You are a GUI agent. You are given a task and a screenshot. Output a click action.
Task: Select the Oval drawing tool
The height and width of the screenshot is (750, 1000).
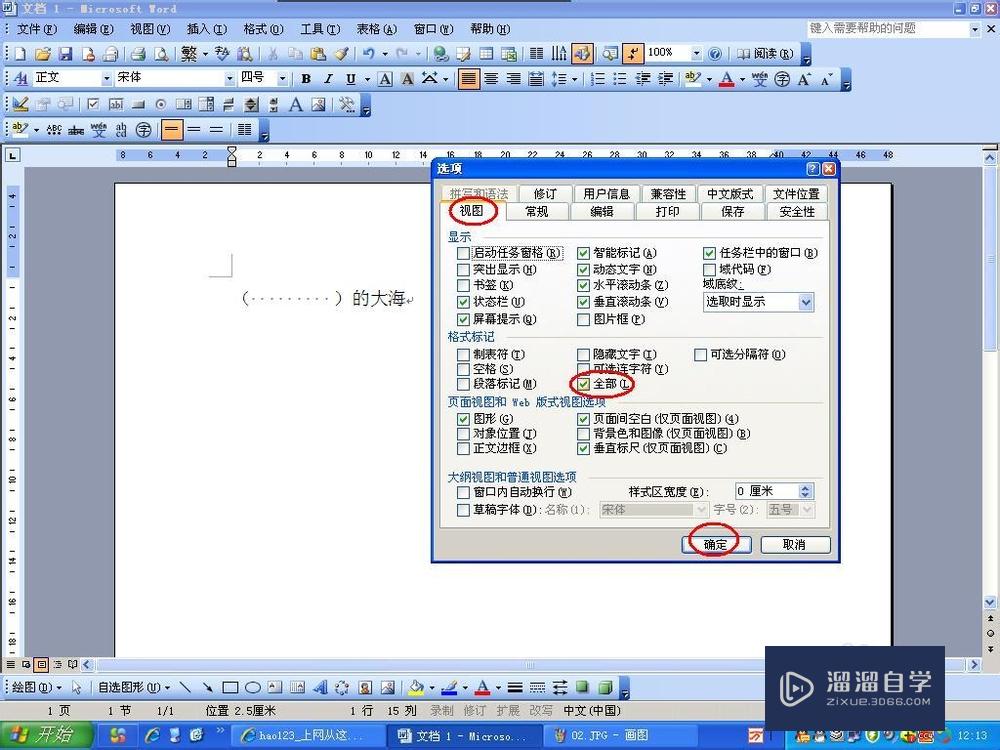click(x=253, y=688)
